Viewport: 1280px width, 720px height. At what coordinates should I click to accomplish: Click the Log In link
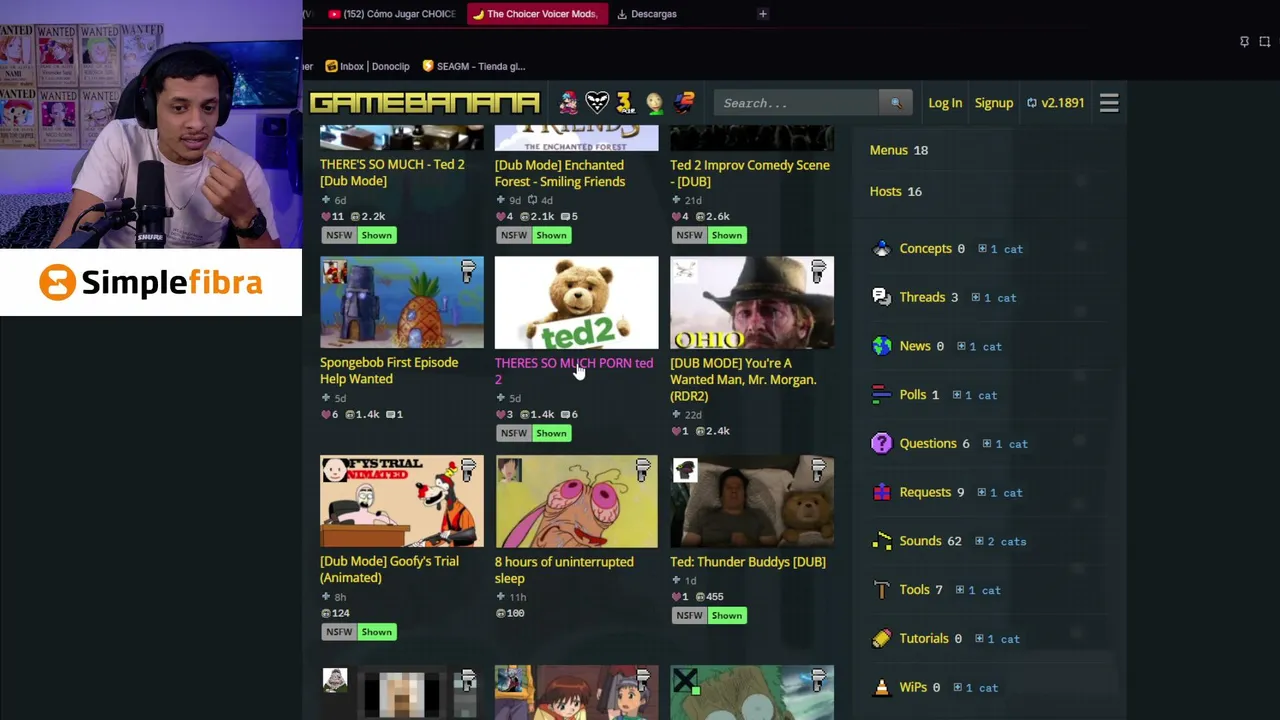945,103
